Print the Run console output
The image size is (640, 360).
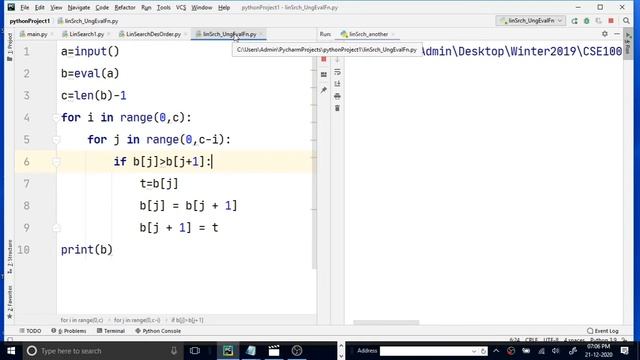[x=337, y=96]
